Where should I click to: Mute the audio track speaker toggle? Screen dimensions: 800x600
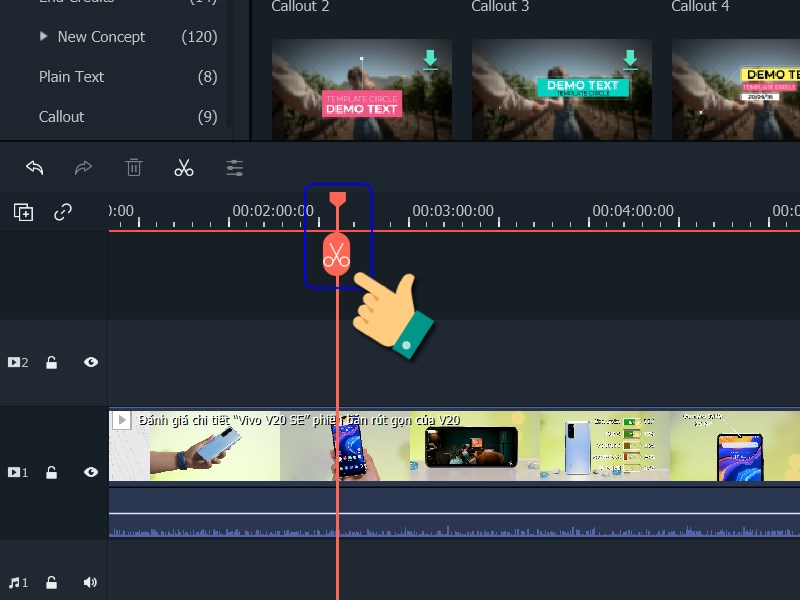tap(91, 582)
